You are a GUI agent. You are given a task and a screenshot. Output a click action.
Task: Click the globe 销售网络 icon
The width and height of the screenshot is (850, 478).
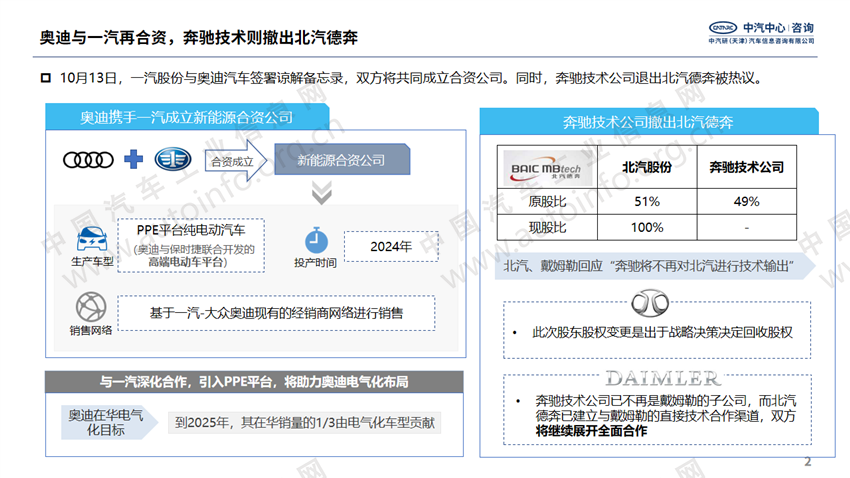click(x=91, y=307)
